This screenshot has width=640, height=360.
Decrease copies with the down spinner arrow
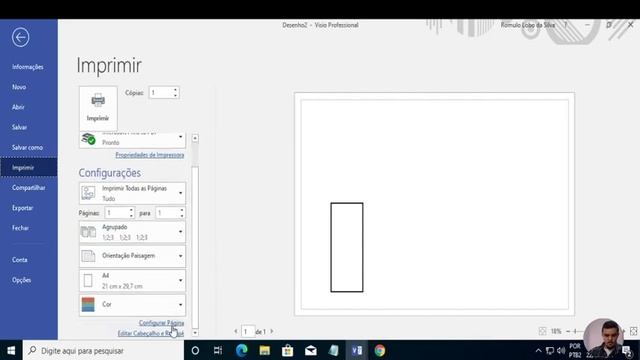(176, 96)
